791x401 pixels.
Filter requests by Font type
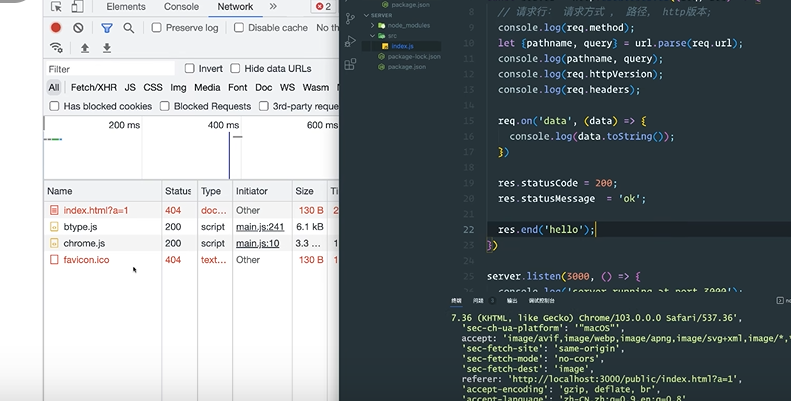click(x=238, y=87)
